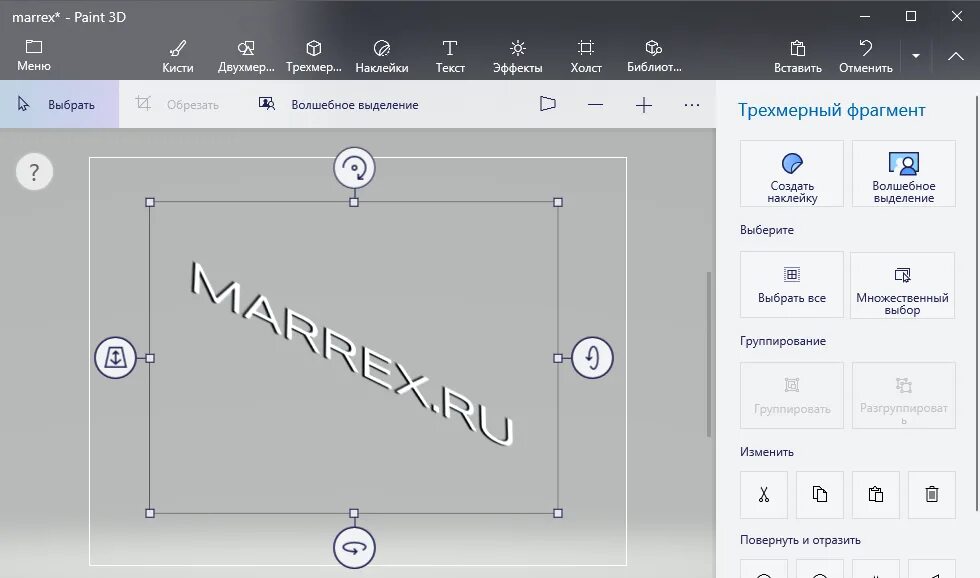Click the top middle selection handle

tap(354, 202)
